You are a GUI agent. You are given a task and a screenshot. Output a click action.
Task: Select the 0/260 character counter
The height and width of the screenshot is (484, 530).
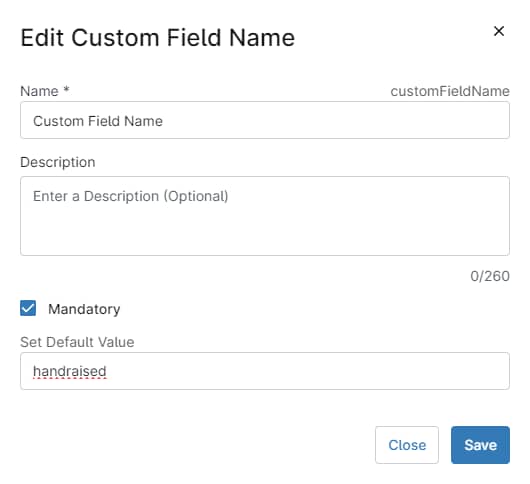pyautogui.click(x=490, y=276)
